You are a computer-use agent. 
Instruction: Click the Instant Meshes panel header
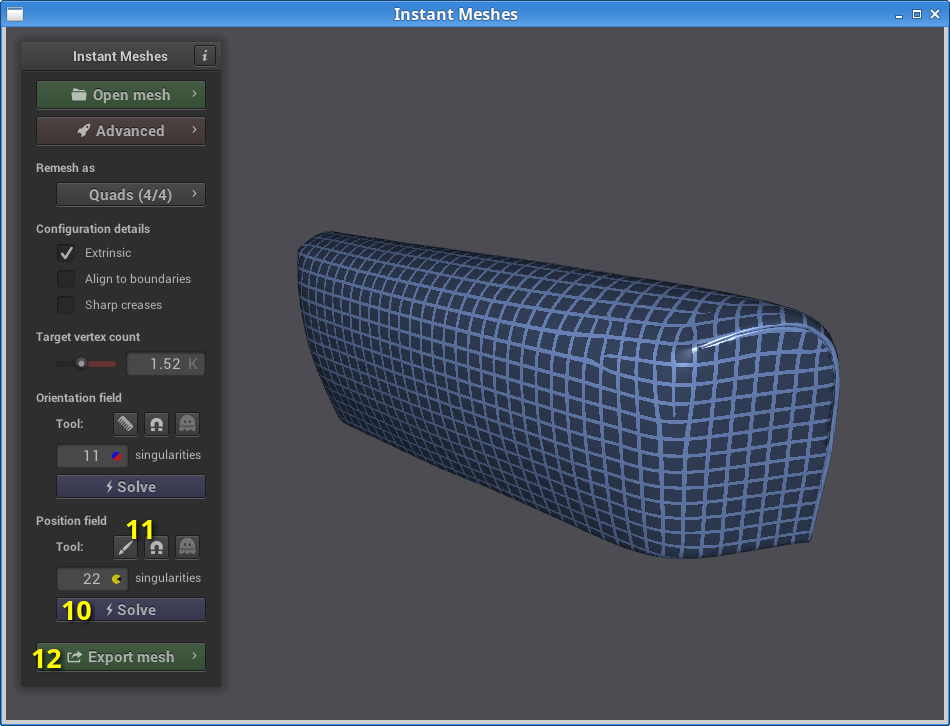(x=121, y=56)
